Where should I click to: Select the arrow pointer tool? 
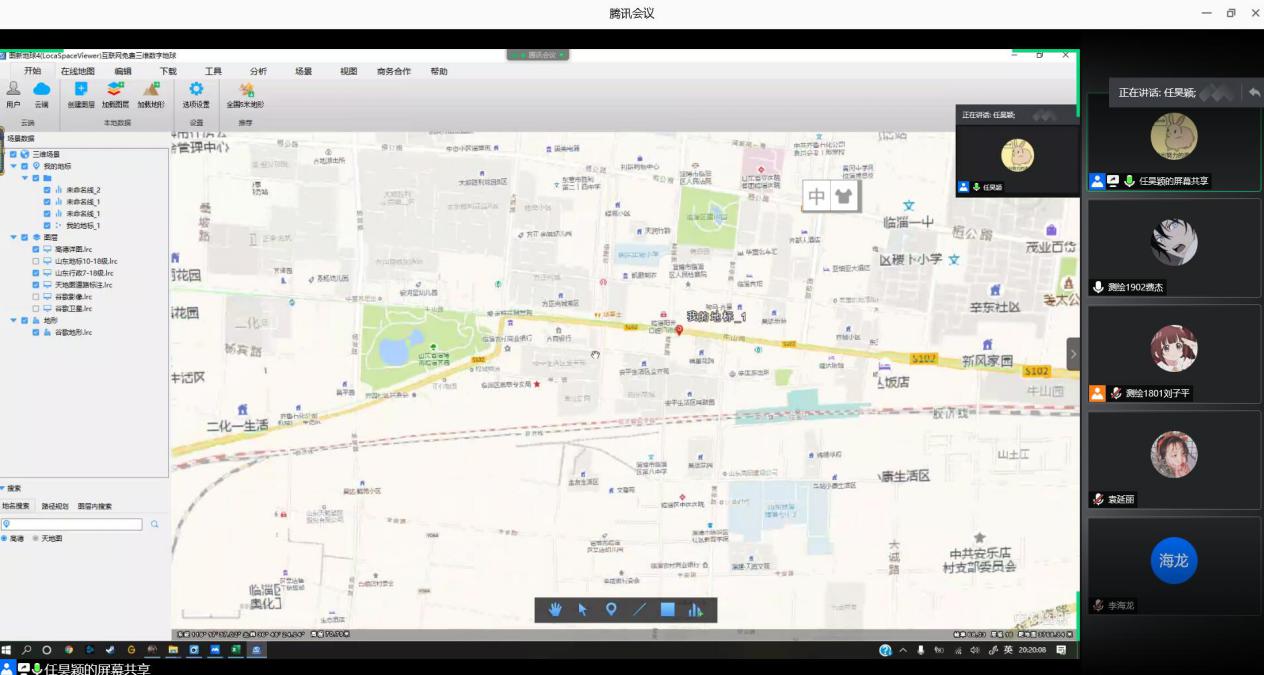pos(583,610)
